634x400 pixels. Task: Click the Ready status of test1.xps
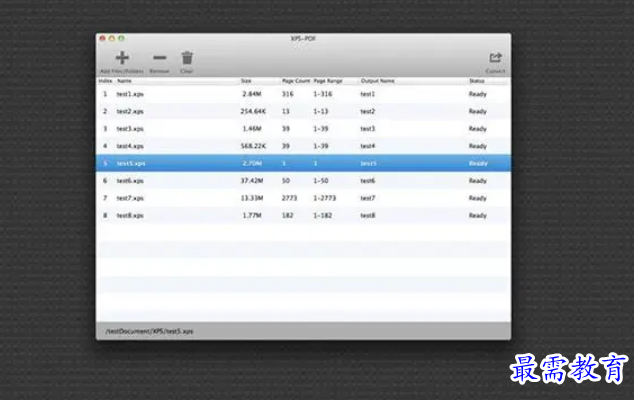coord(478,94)
